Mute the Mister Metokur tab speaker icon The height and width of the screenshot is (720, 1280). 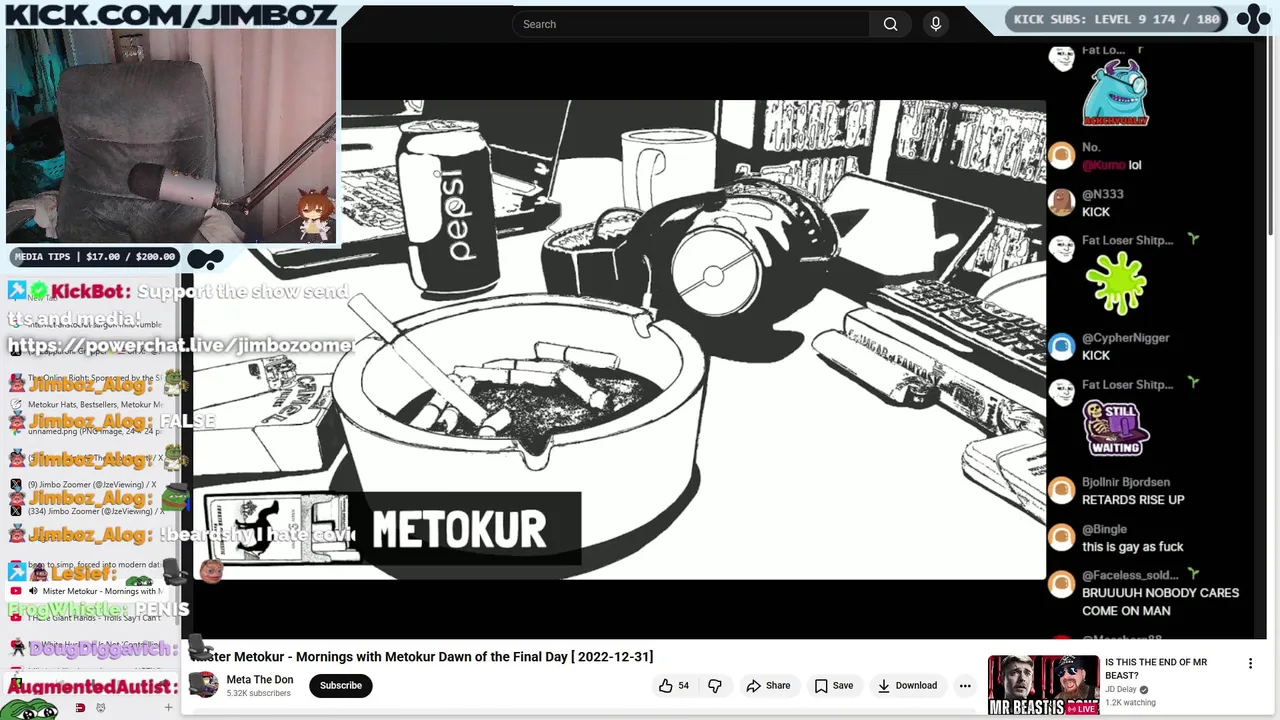pos(33,591)
